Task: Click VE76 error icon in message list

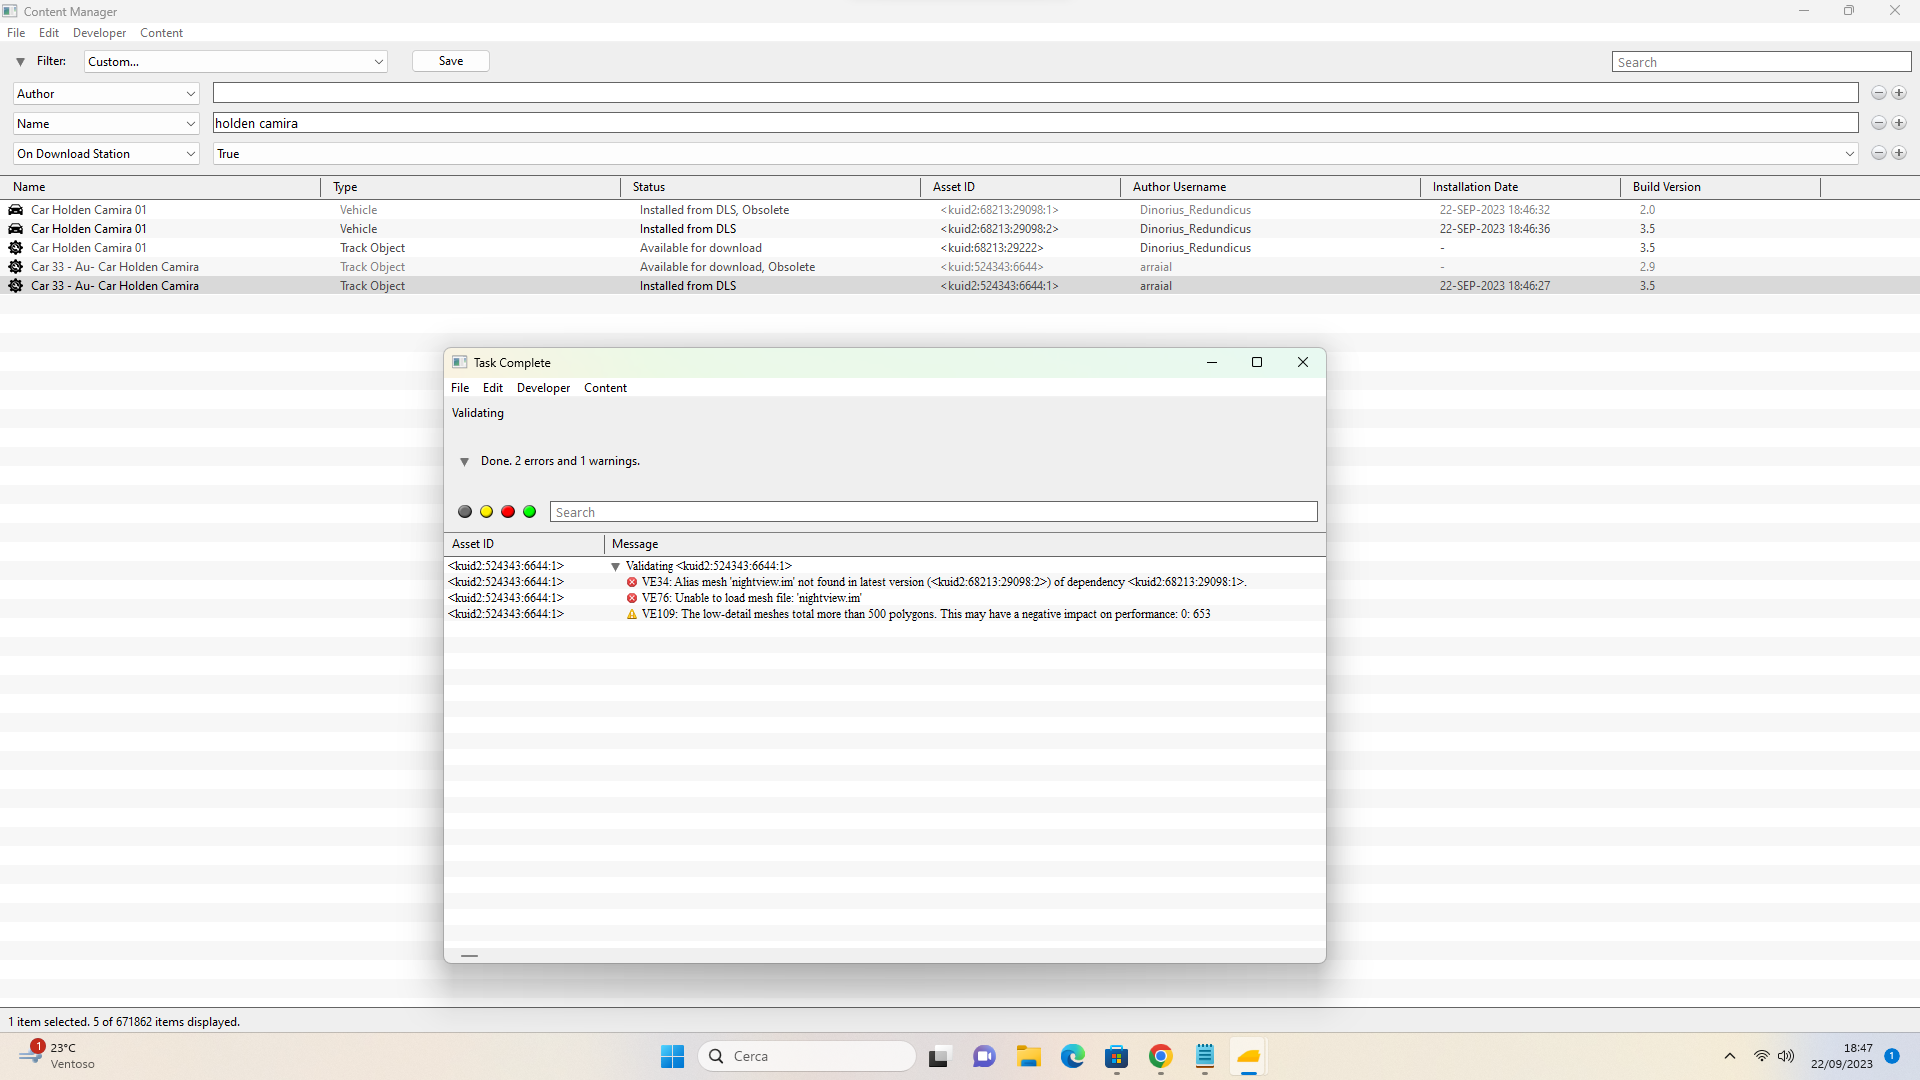Action: [632, 598]
